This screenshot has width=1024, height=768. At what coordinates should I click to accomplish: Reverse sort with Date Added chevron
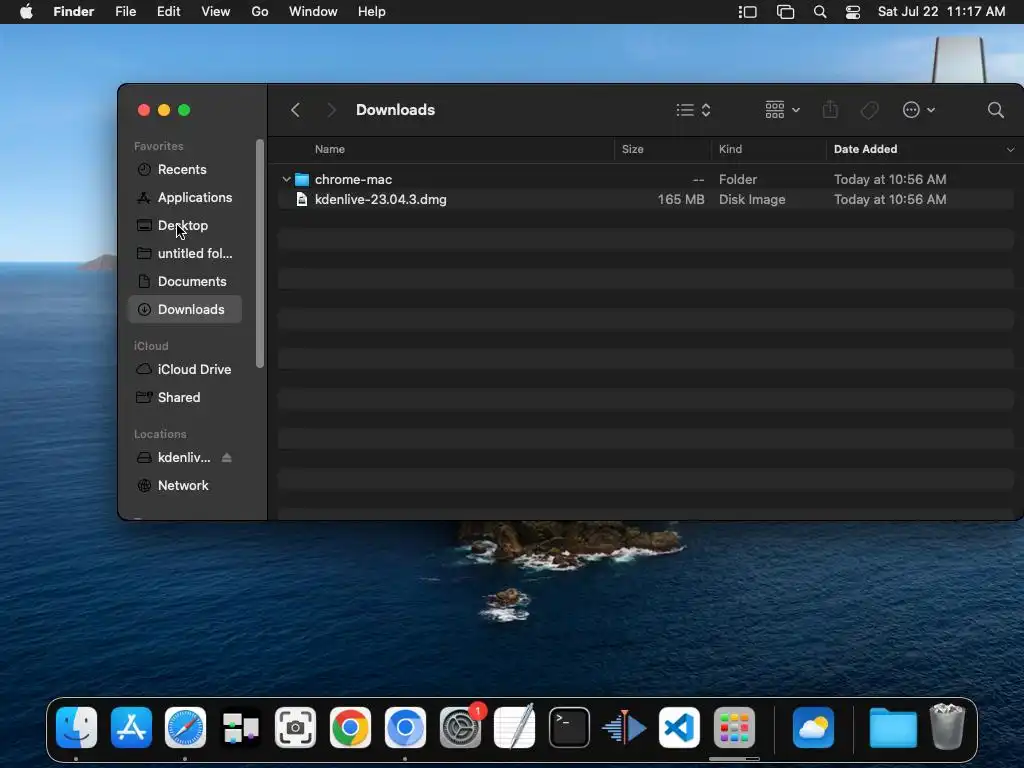point(1010,150)
